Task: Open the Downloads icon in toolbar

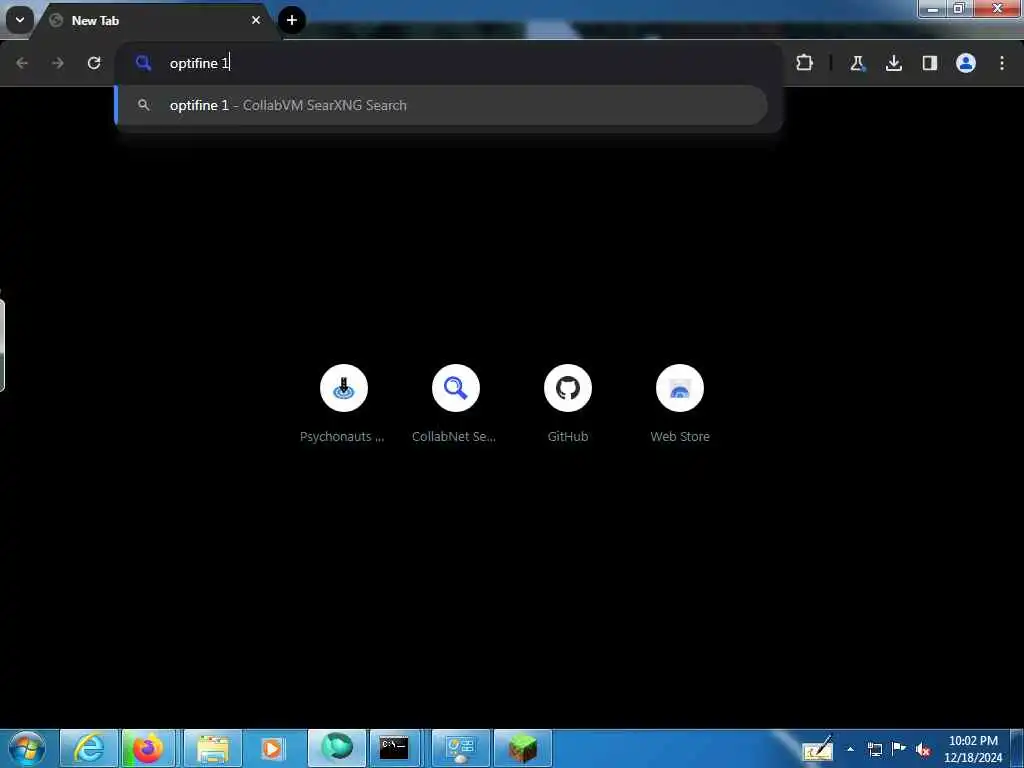Action: [893, 63]
